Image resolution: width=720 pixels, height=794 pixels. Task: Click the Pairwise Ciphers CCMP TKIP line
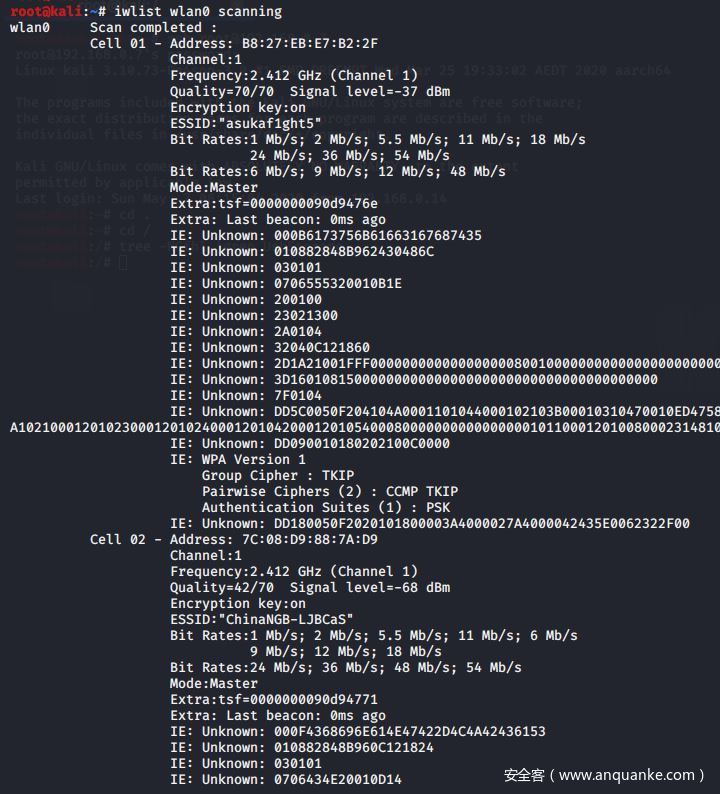tap(329, 491)
